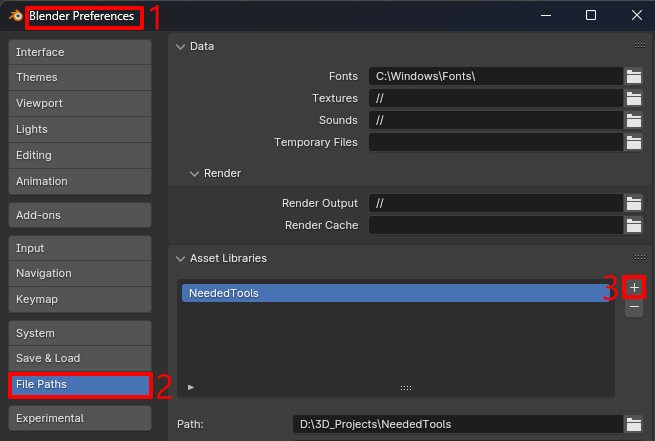The height and width of the screenshot is (441, 655).
Task: Select the File Paths tab
Action: click(x=80, y=385)
